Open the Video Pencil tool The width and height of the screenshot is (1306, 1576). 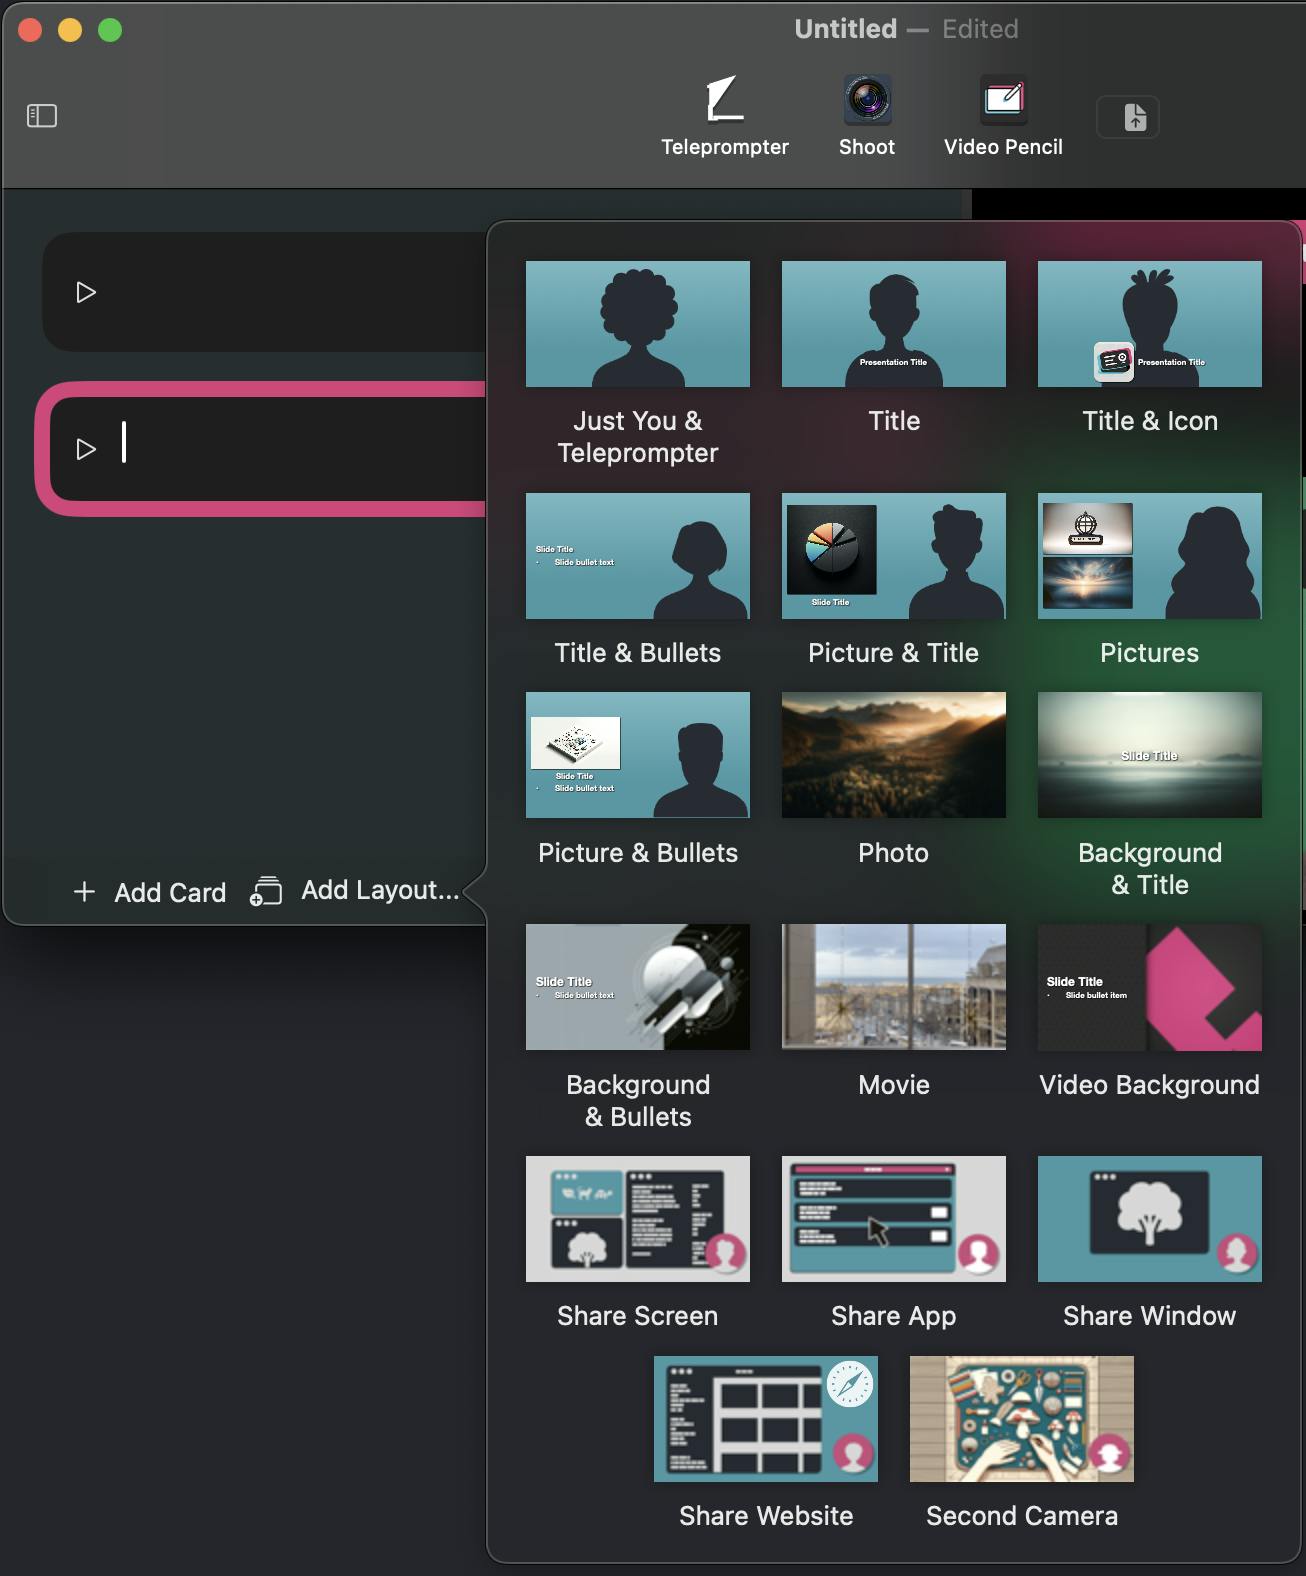click(1003, 116)
